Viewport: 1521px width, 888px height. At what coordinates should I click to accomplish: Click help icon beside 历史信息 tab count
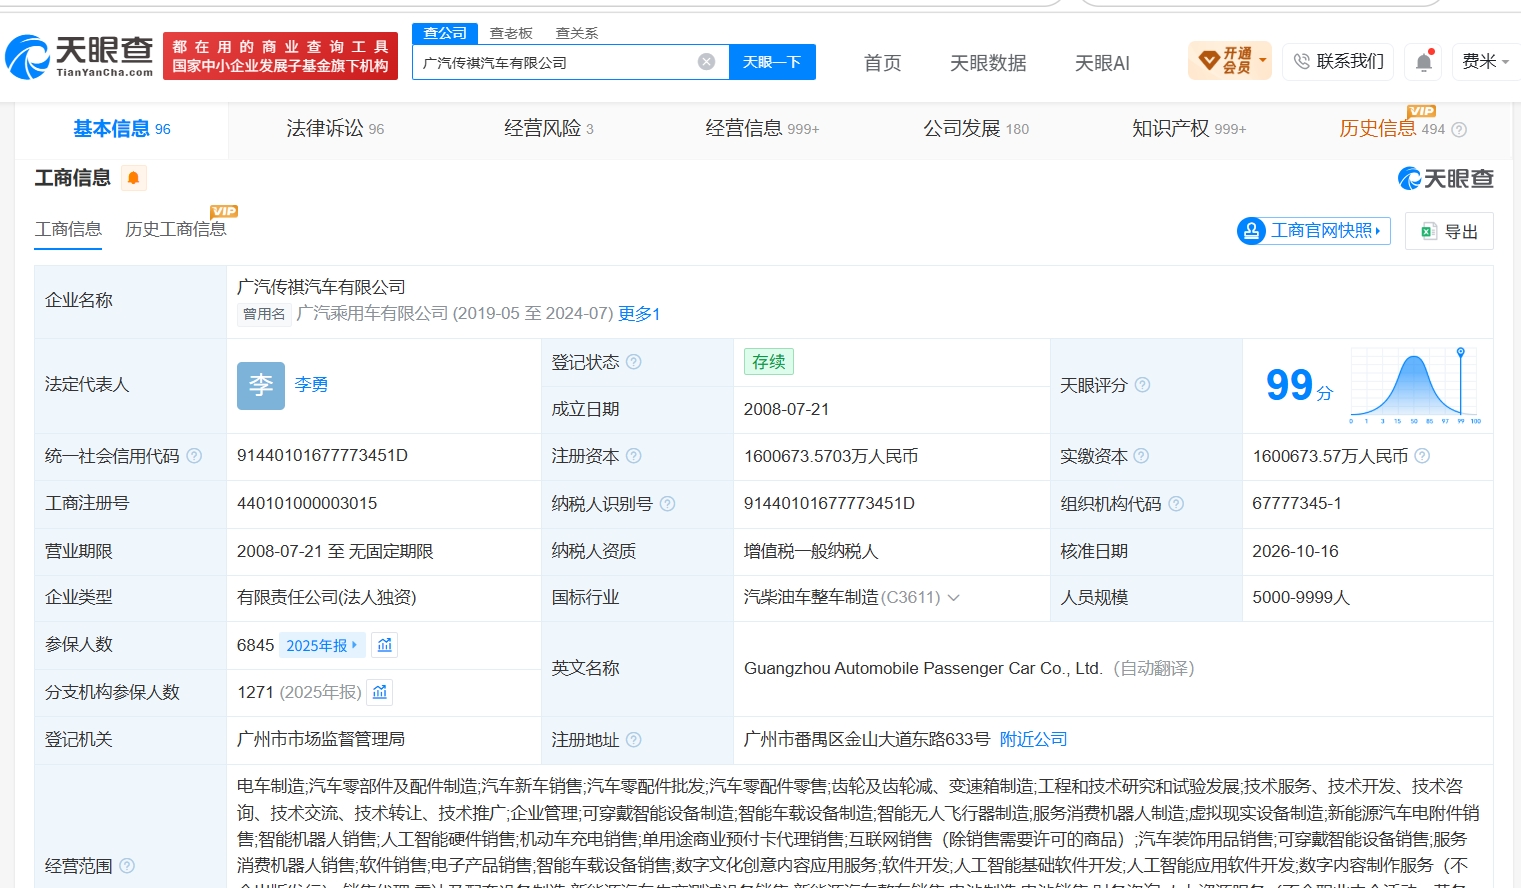pyautogui.click(x=1459, y=129)
